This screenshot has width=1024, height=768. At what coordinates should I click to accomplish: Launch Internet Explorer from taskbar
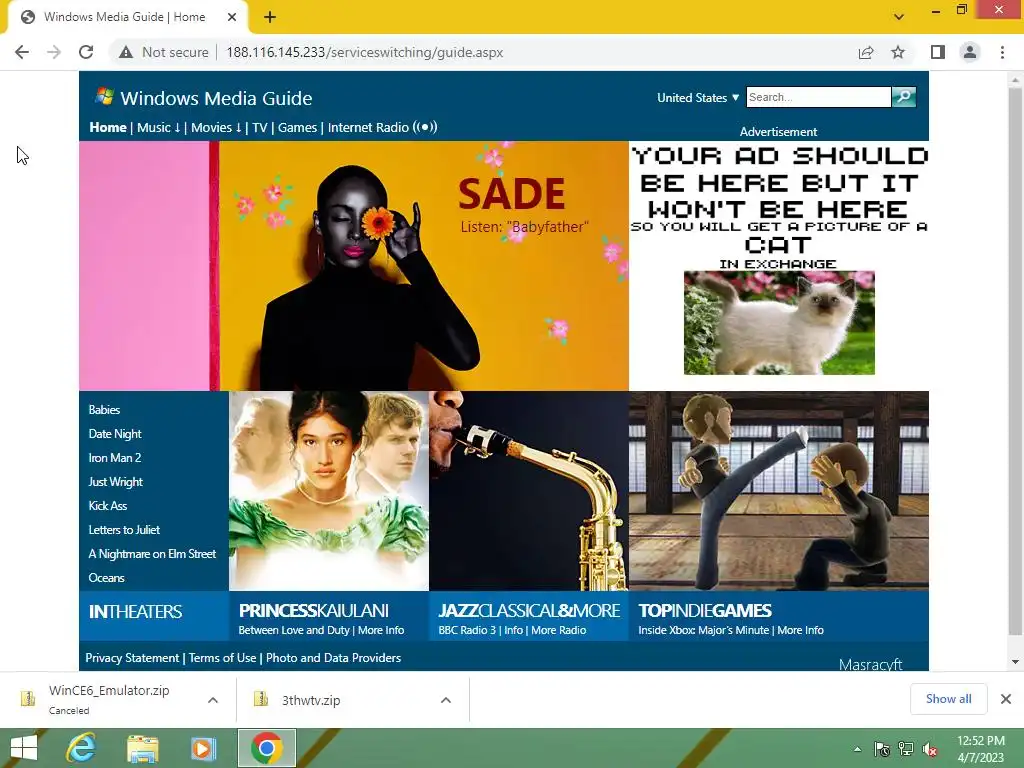[81, 748]
